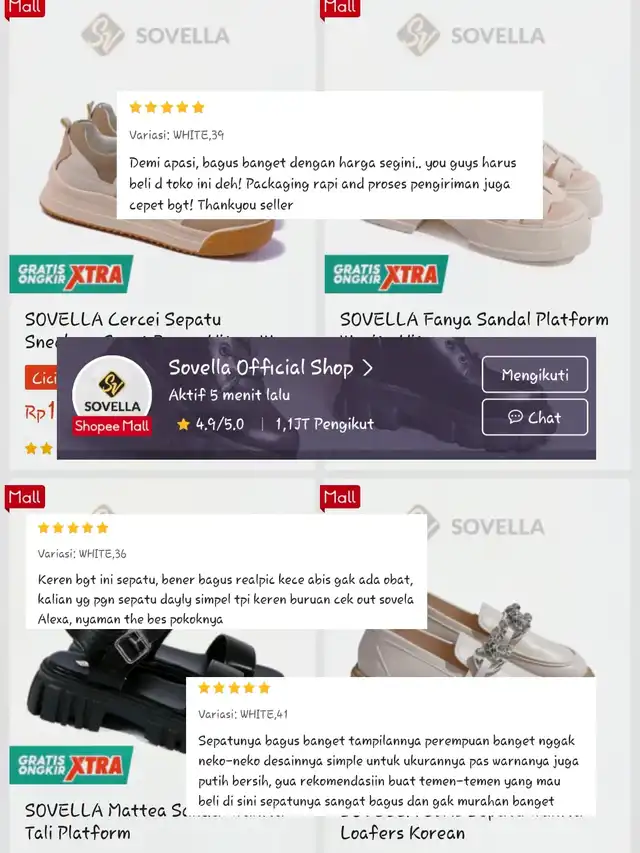Viewport: 640px width, 853px height.
Task: Open SOVELLA Cercei Sepatu product title
Action: coord(123,319)
